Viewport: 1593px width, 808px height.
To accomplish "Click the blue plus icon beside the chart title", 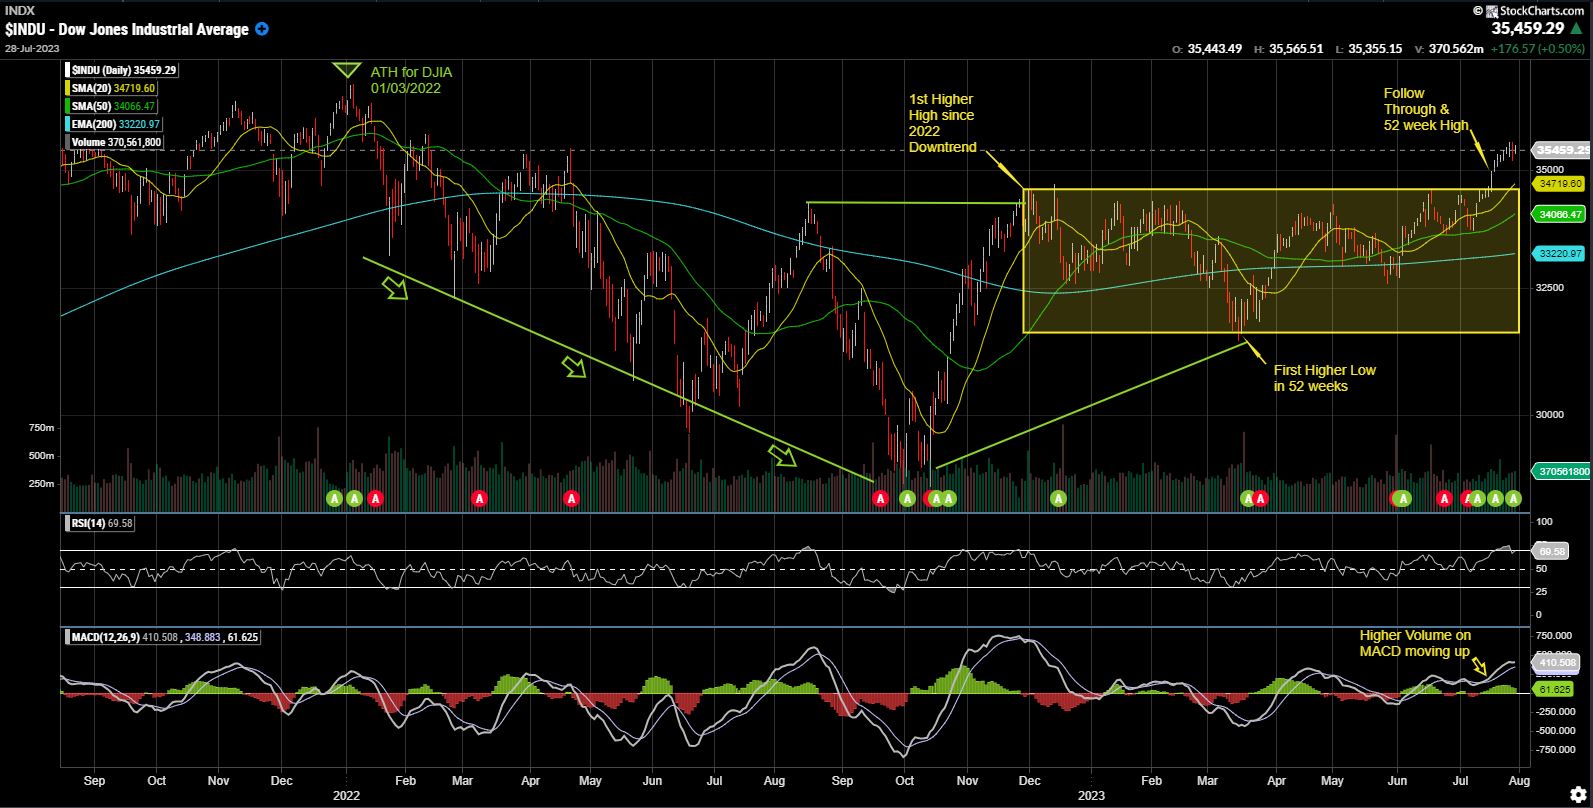I will [x=262, y=29].
